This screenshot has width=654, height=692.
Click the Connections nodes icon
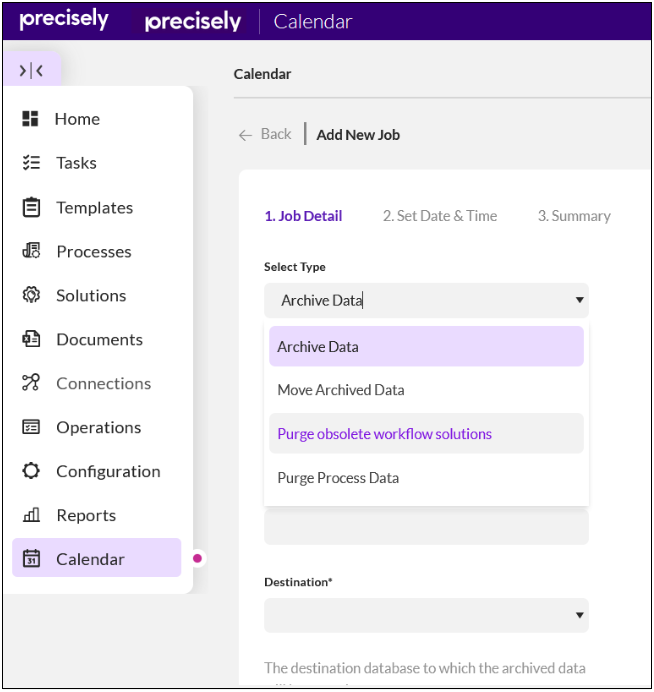(x=31, y=383)
